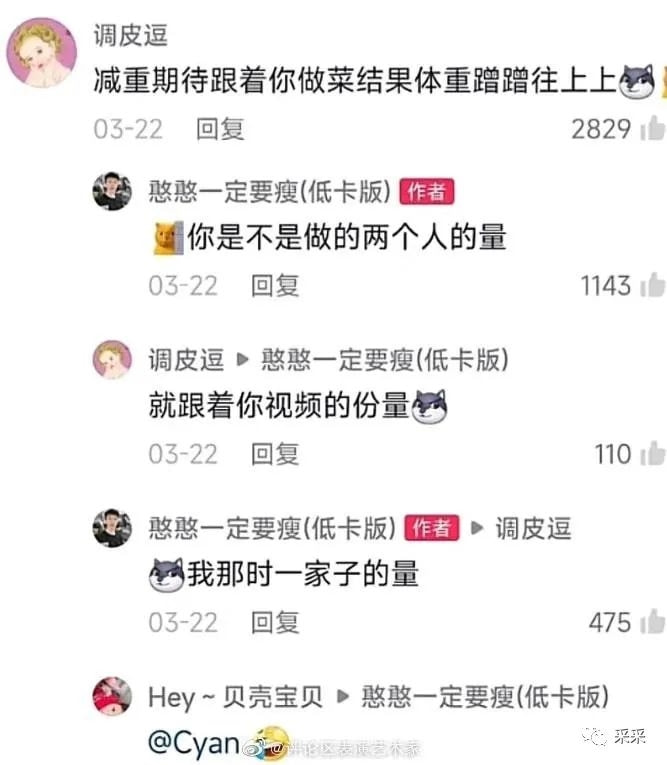The image size is (667, 765).
Task: Like the author's reply with 1143 likes
Action: click(x=654, y=285)
